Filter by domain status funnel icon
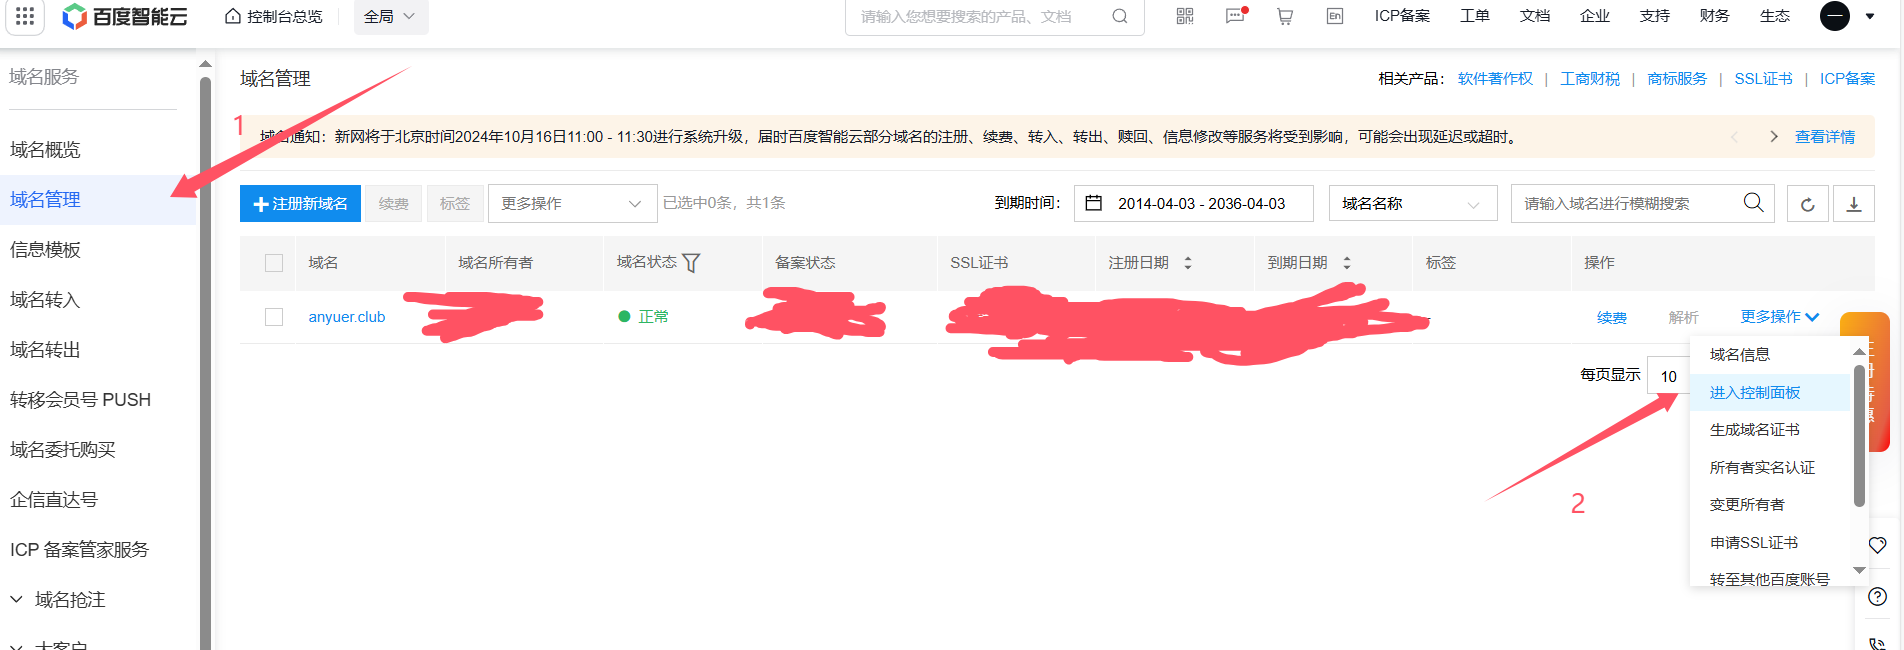The height and width of the screenshot is (650, 1904). (691, 263)
